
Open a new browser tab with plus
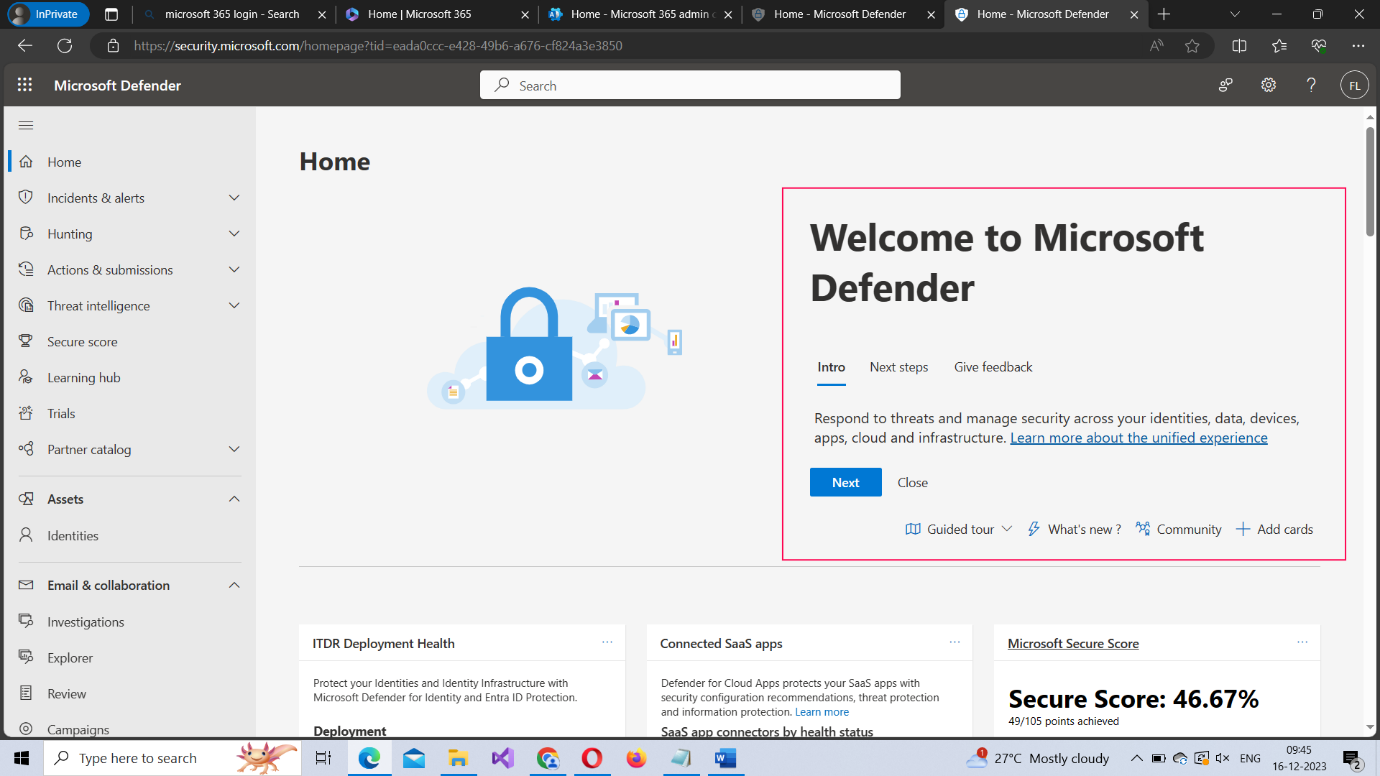(x=1164, y=14)
